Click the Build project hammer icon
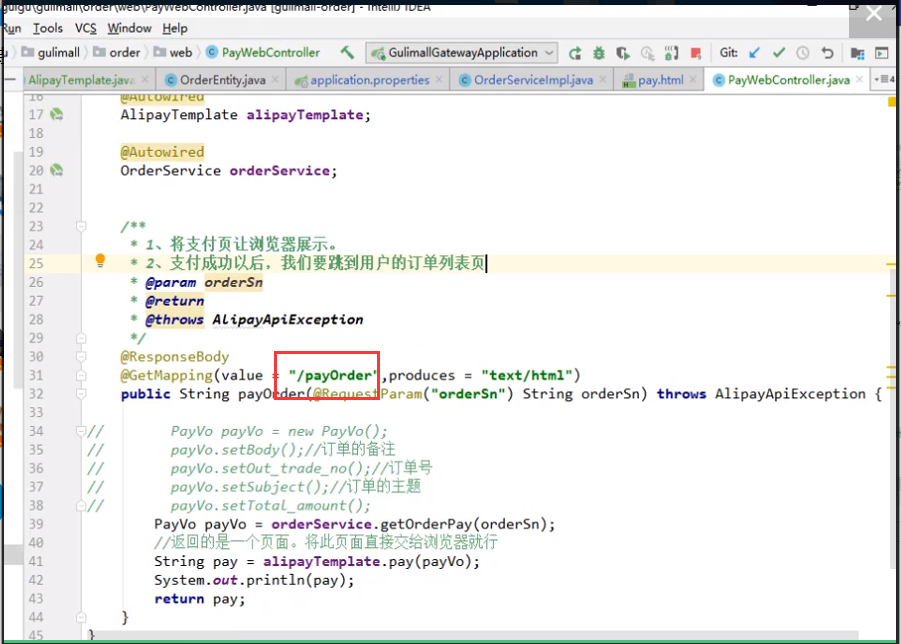This screenshot has height=644, width=901. 347,53
